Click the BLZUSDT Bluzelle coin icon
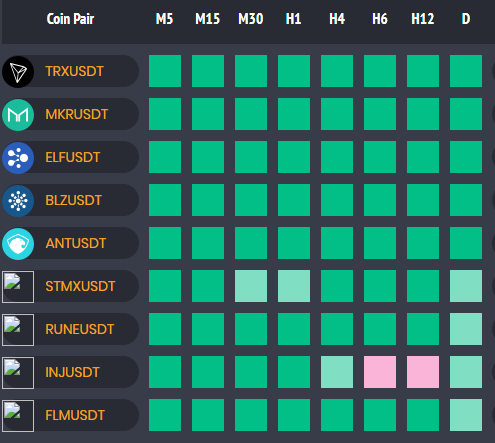 click(18, 201)
